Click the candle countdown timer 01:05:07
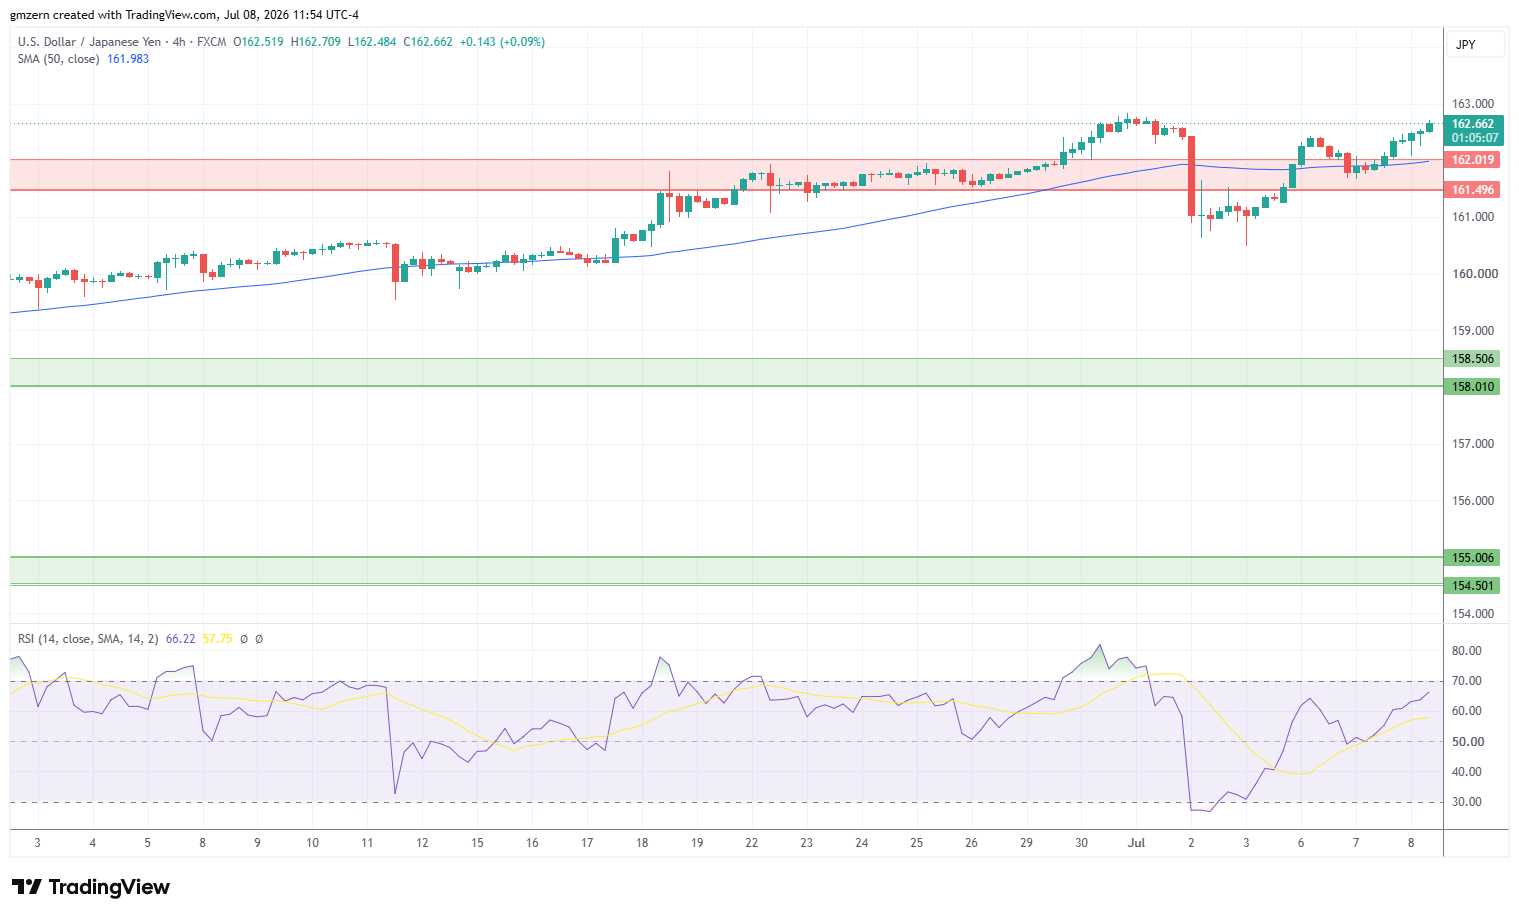 (x=1475, y=138)
